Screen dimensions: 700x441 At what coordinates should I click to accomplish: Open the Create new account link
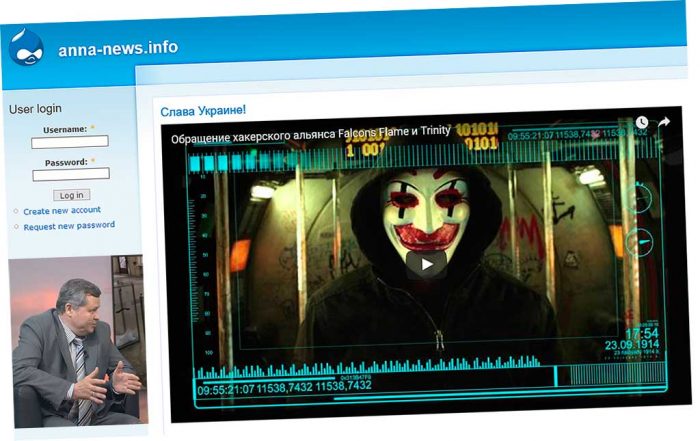point(62,211)
